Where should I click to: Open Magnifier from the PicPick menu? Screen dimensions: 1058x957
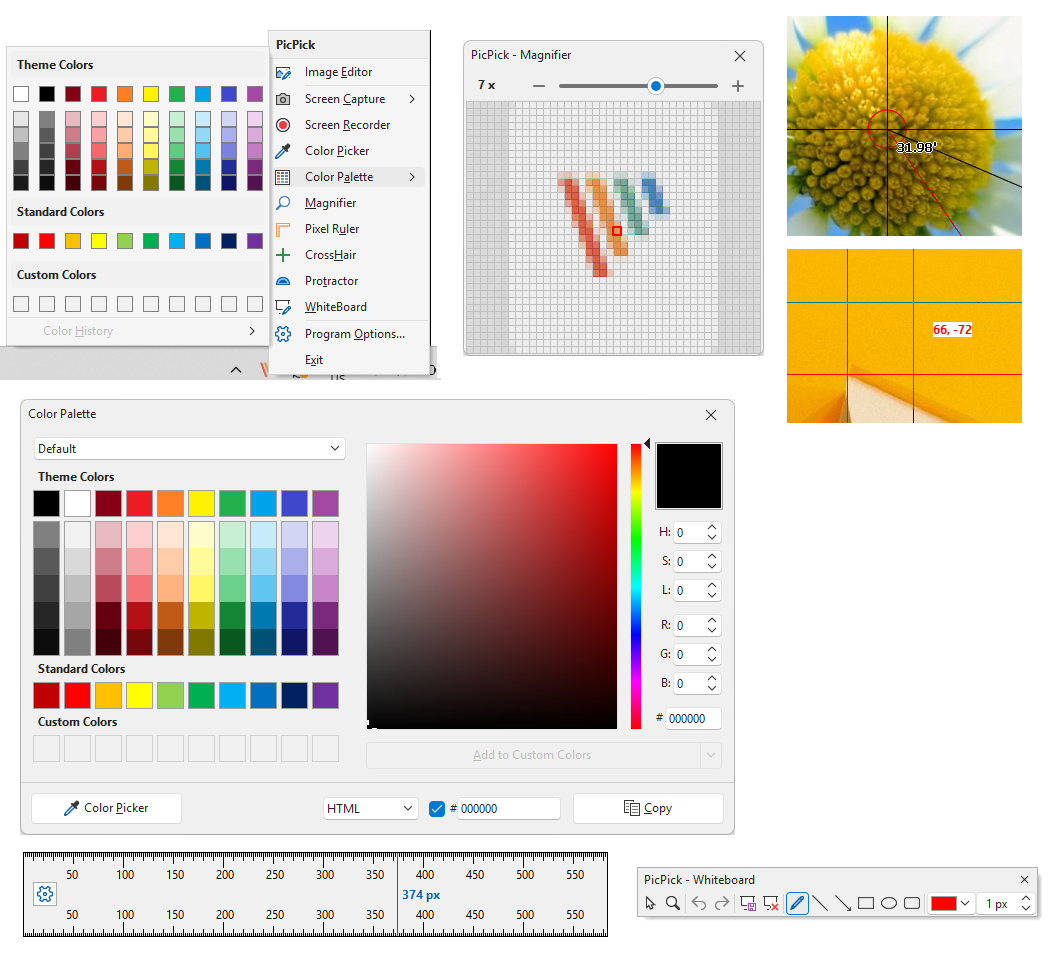coord(331,203)
